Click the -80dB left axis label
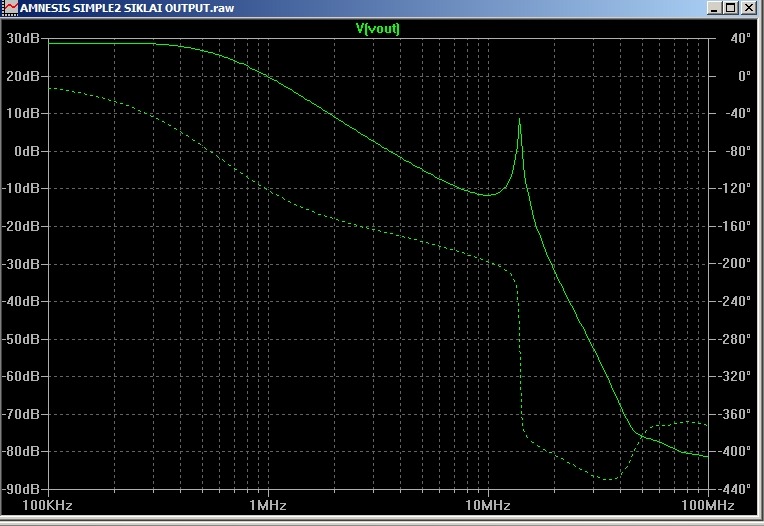Image resolution: width=764 pixels, height=526 pixels. (20, 451)
